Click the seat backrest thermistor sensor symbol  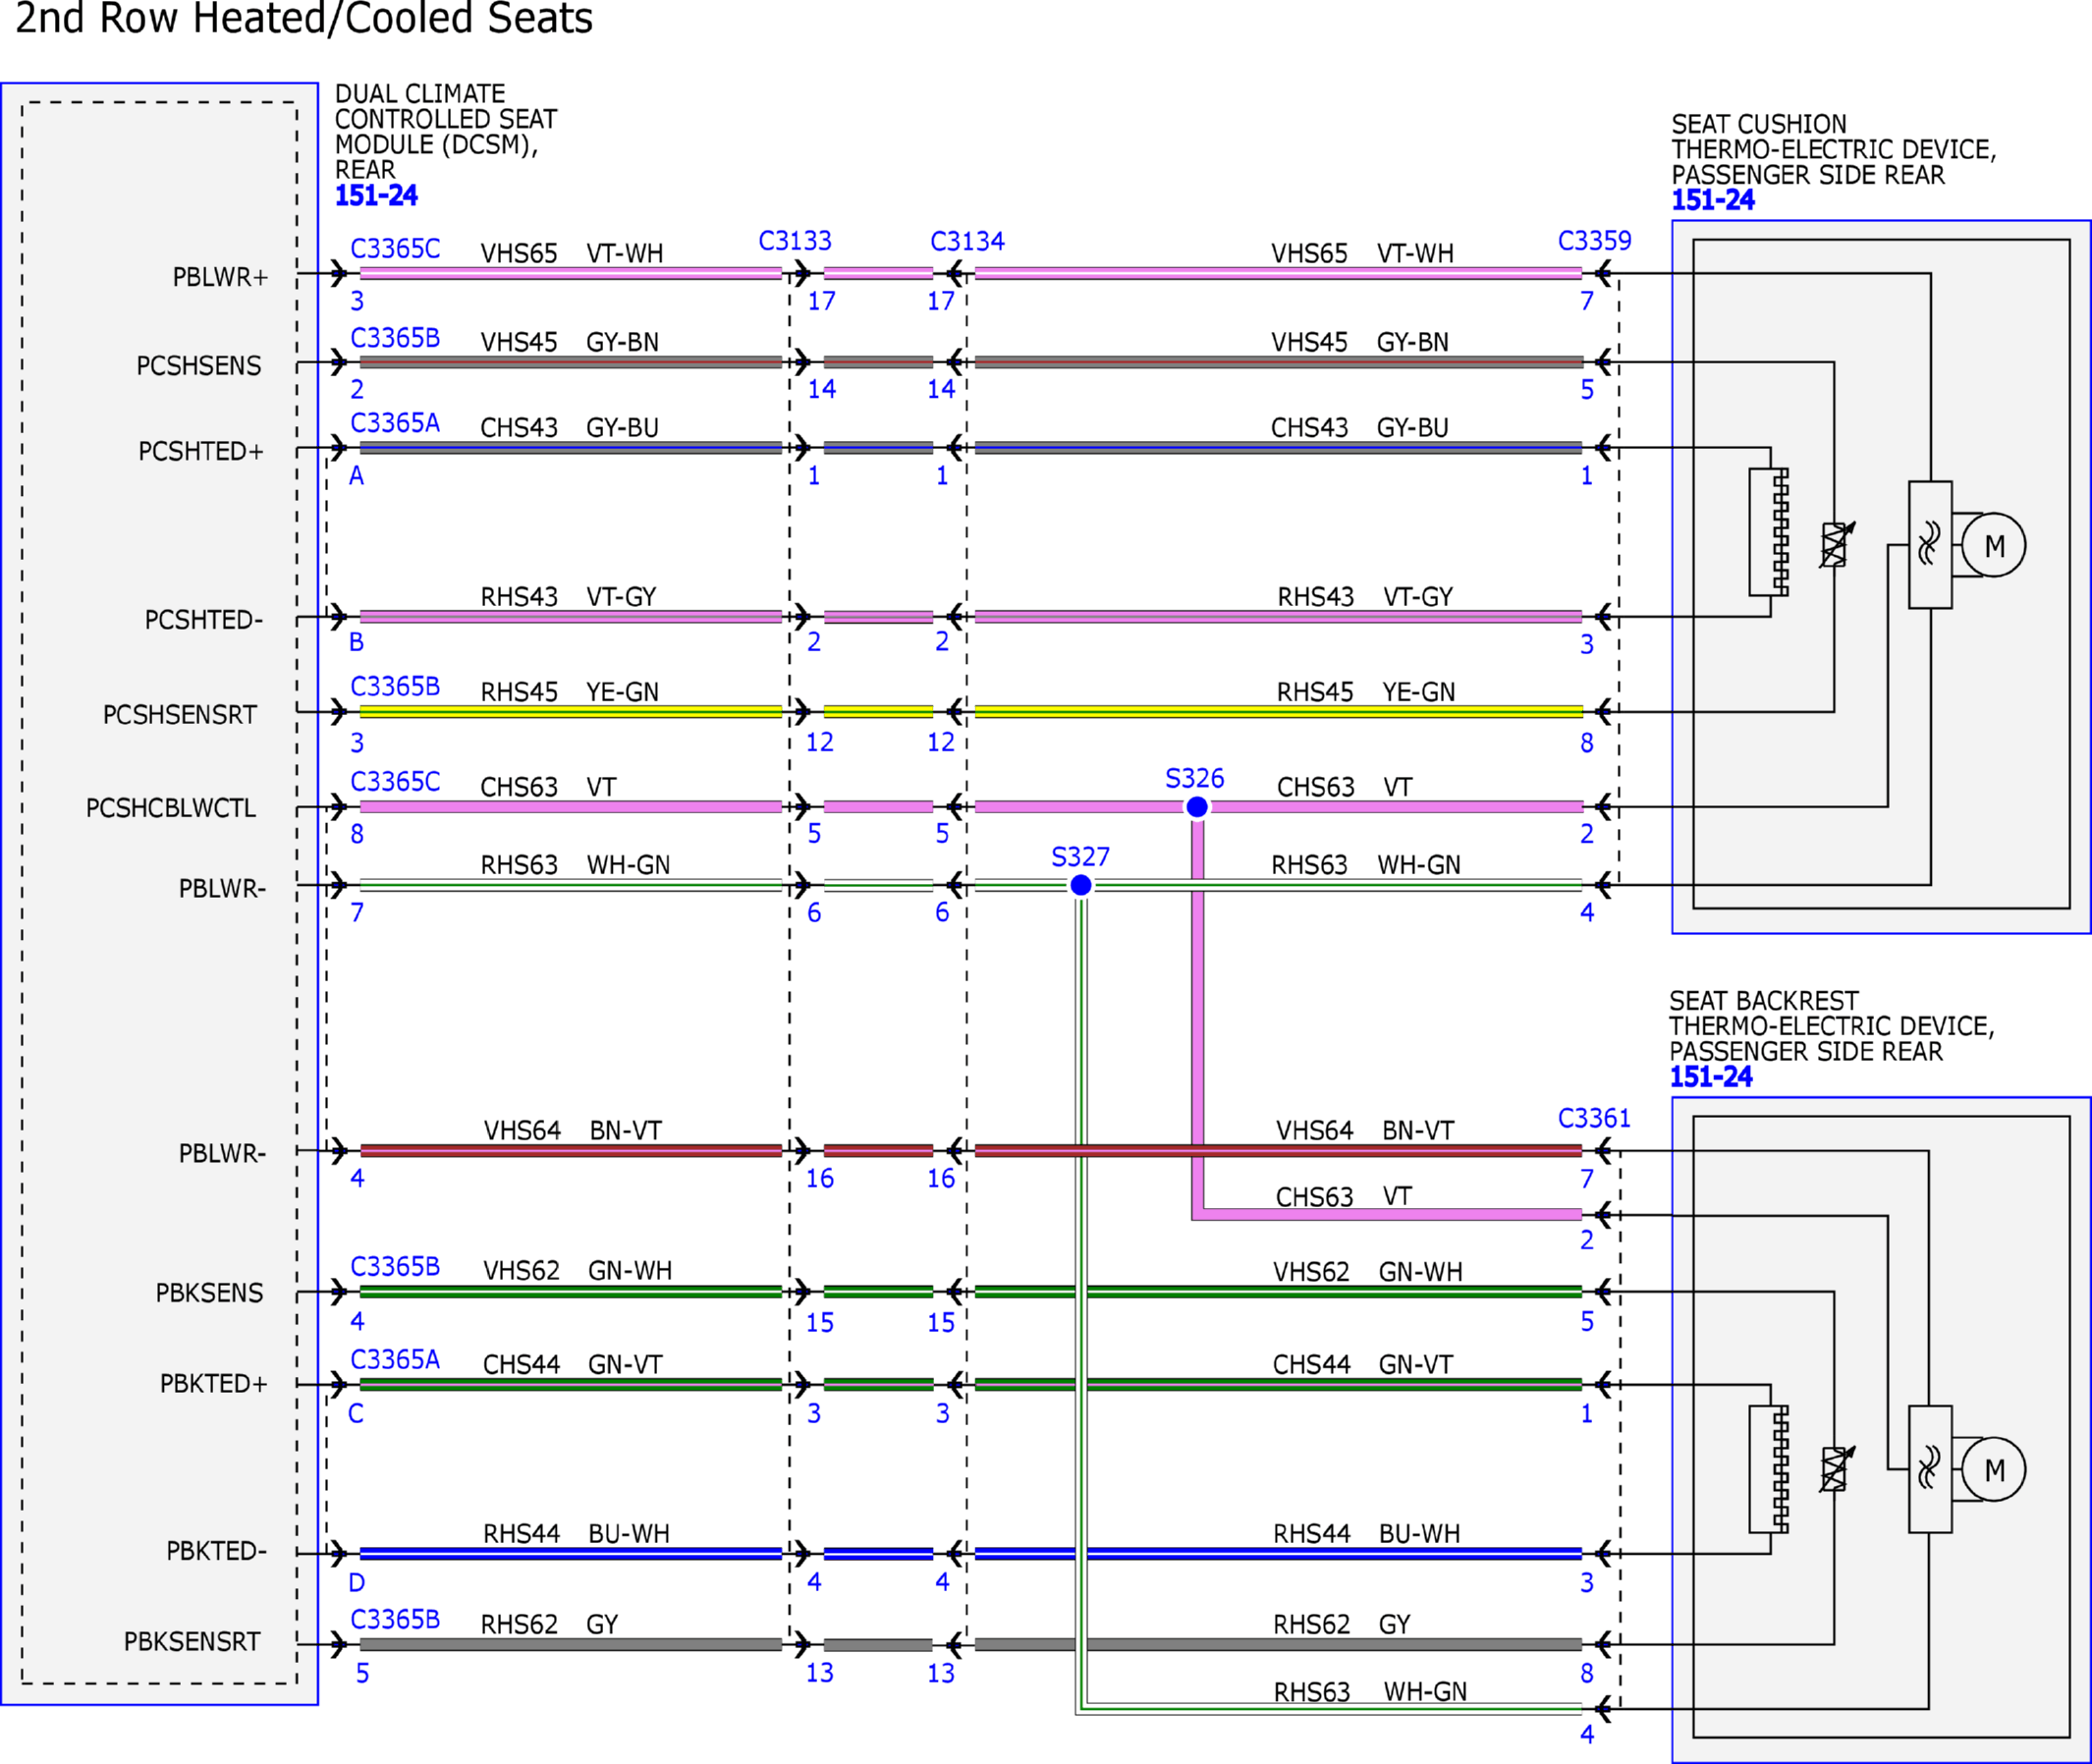pos(1836,1469)
